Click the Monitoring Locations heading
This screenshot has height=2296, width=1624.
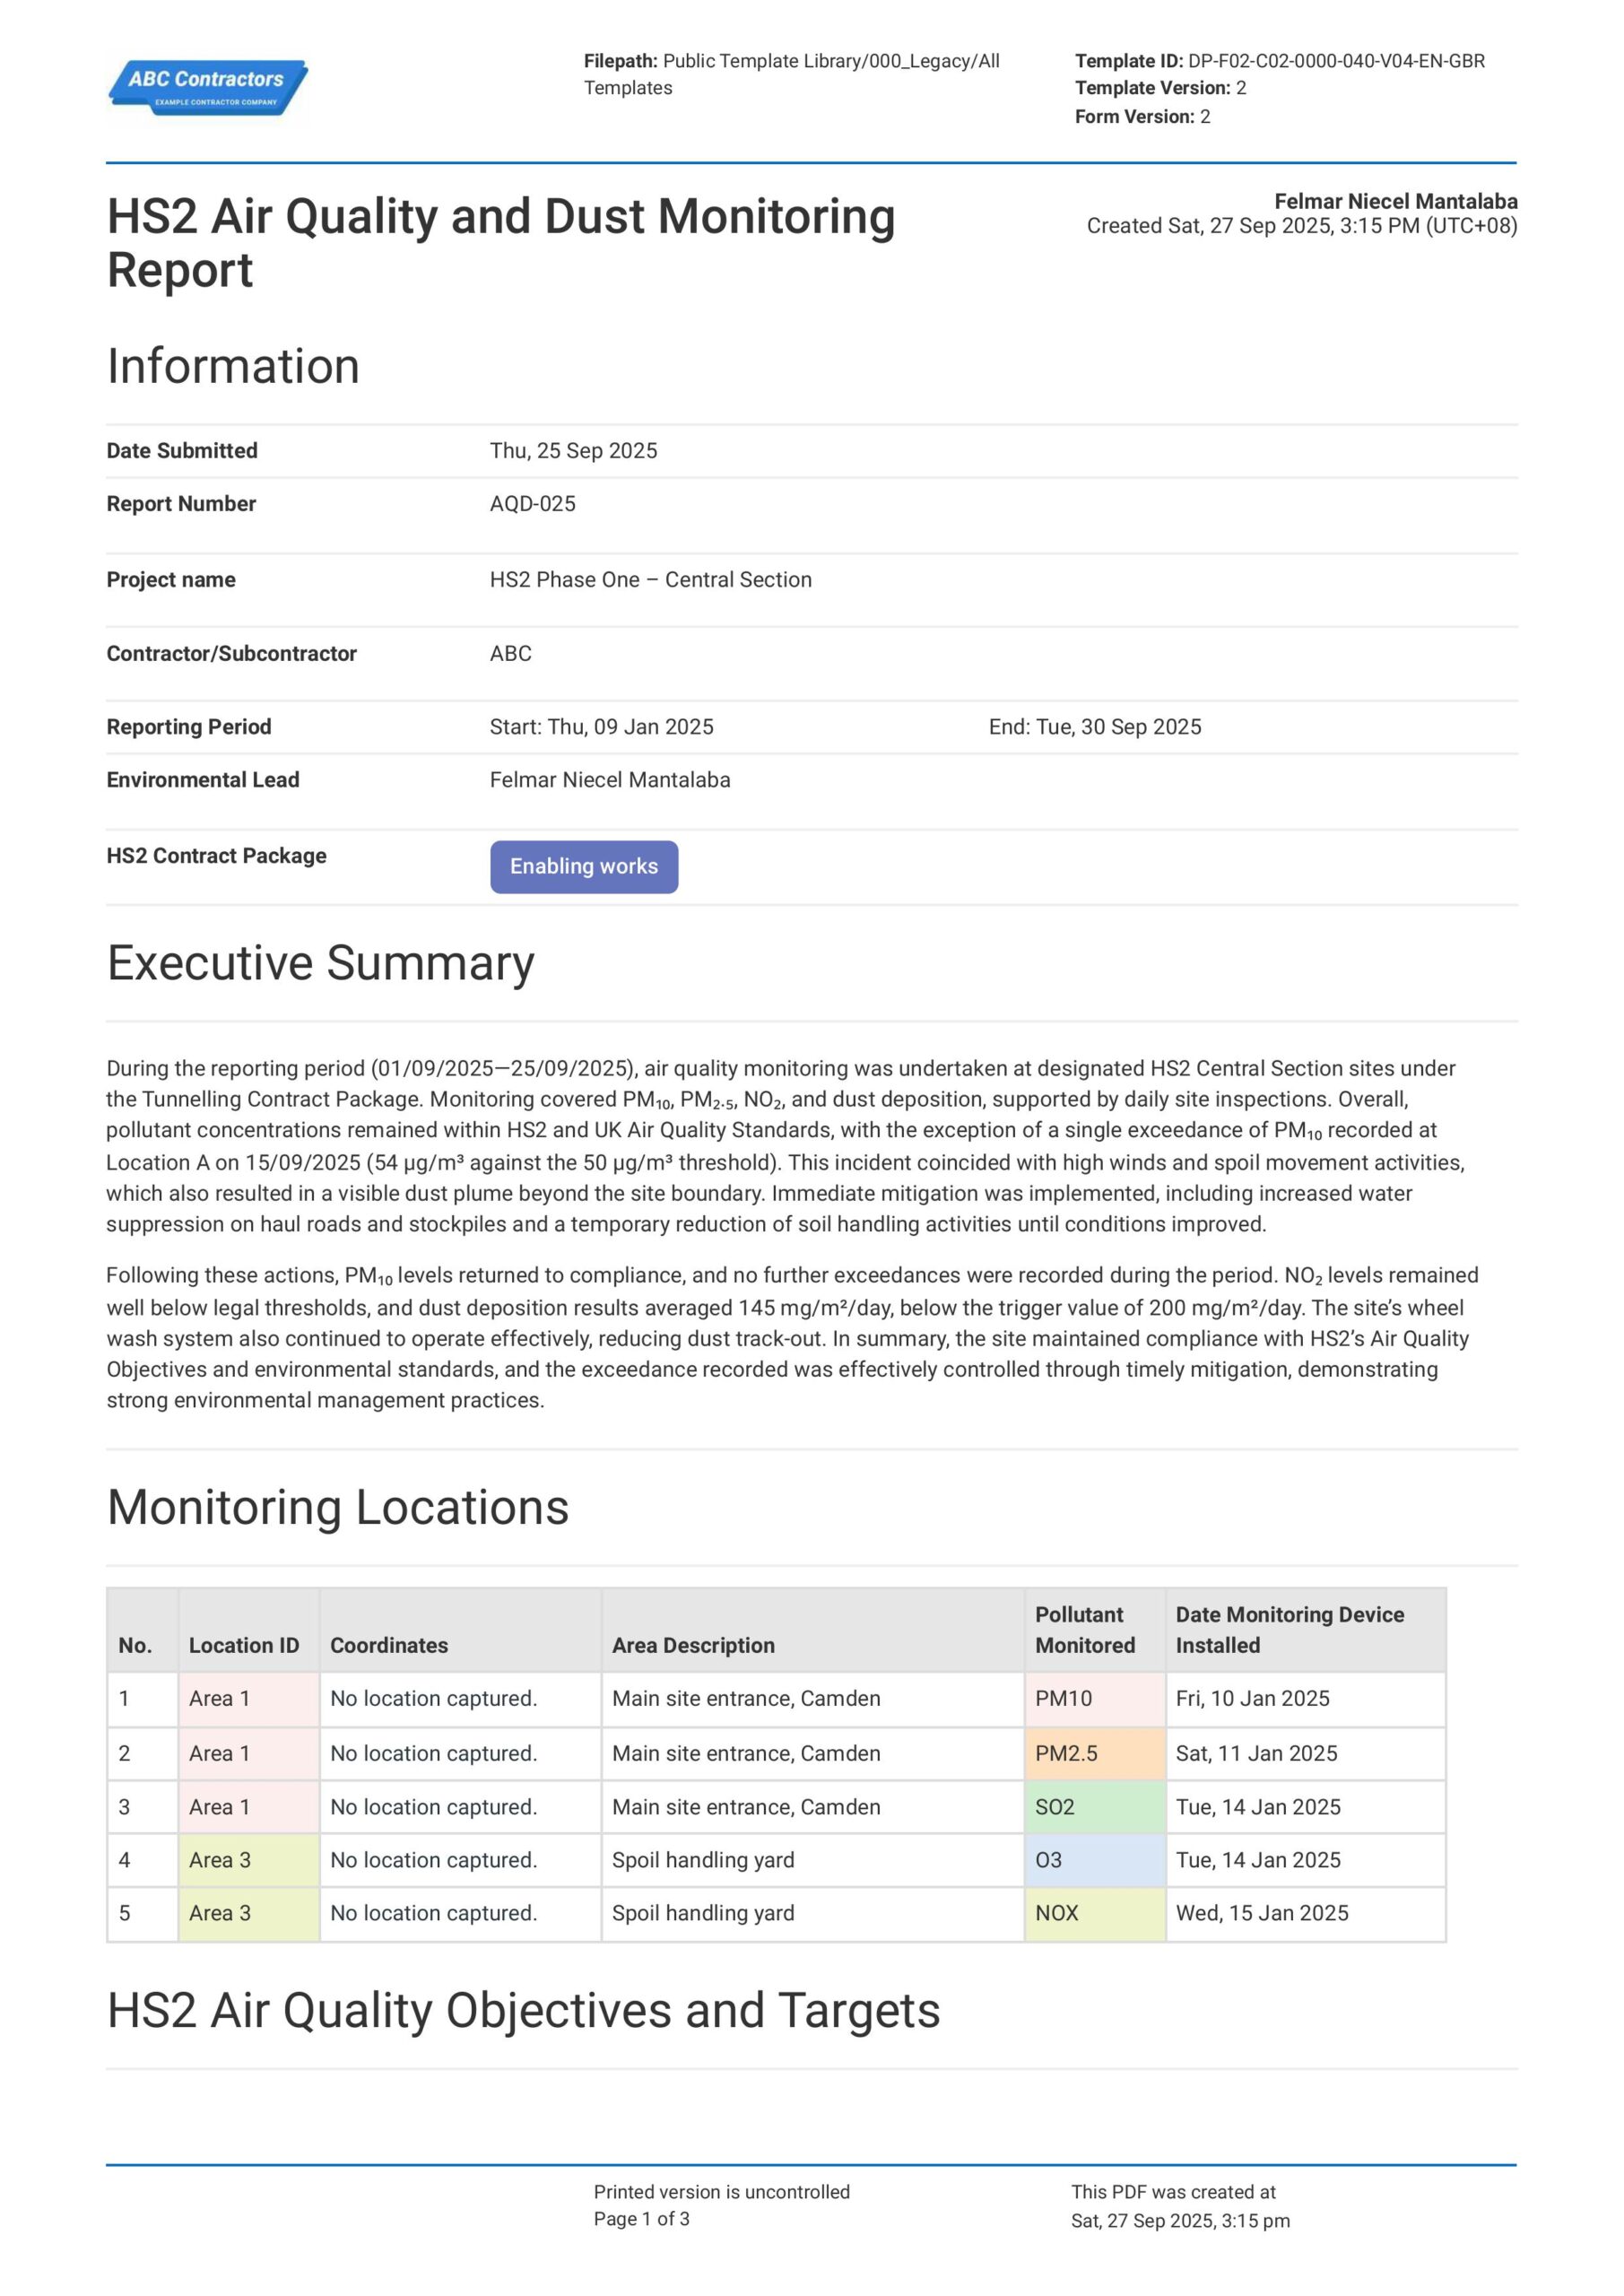[x=337, y=1507]
